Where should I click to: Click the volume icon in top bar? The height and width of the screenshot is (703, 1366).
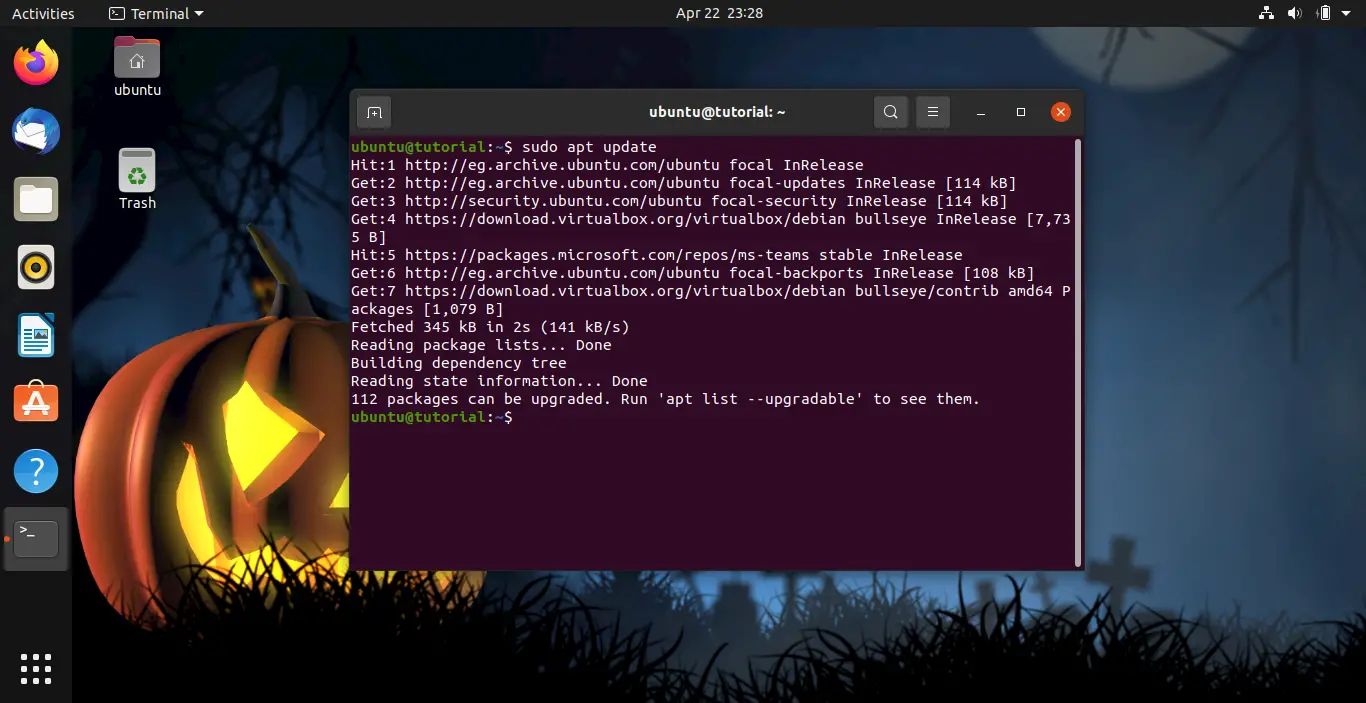(x=1295, y=13)
